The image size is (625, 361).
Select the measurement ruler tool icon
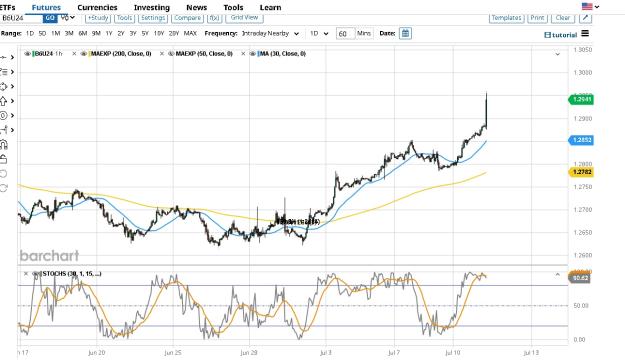tap(4, 130)
